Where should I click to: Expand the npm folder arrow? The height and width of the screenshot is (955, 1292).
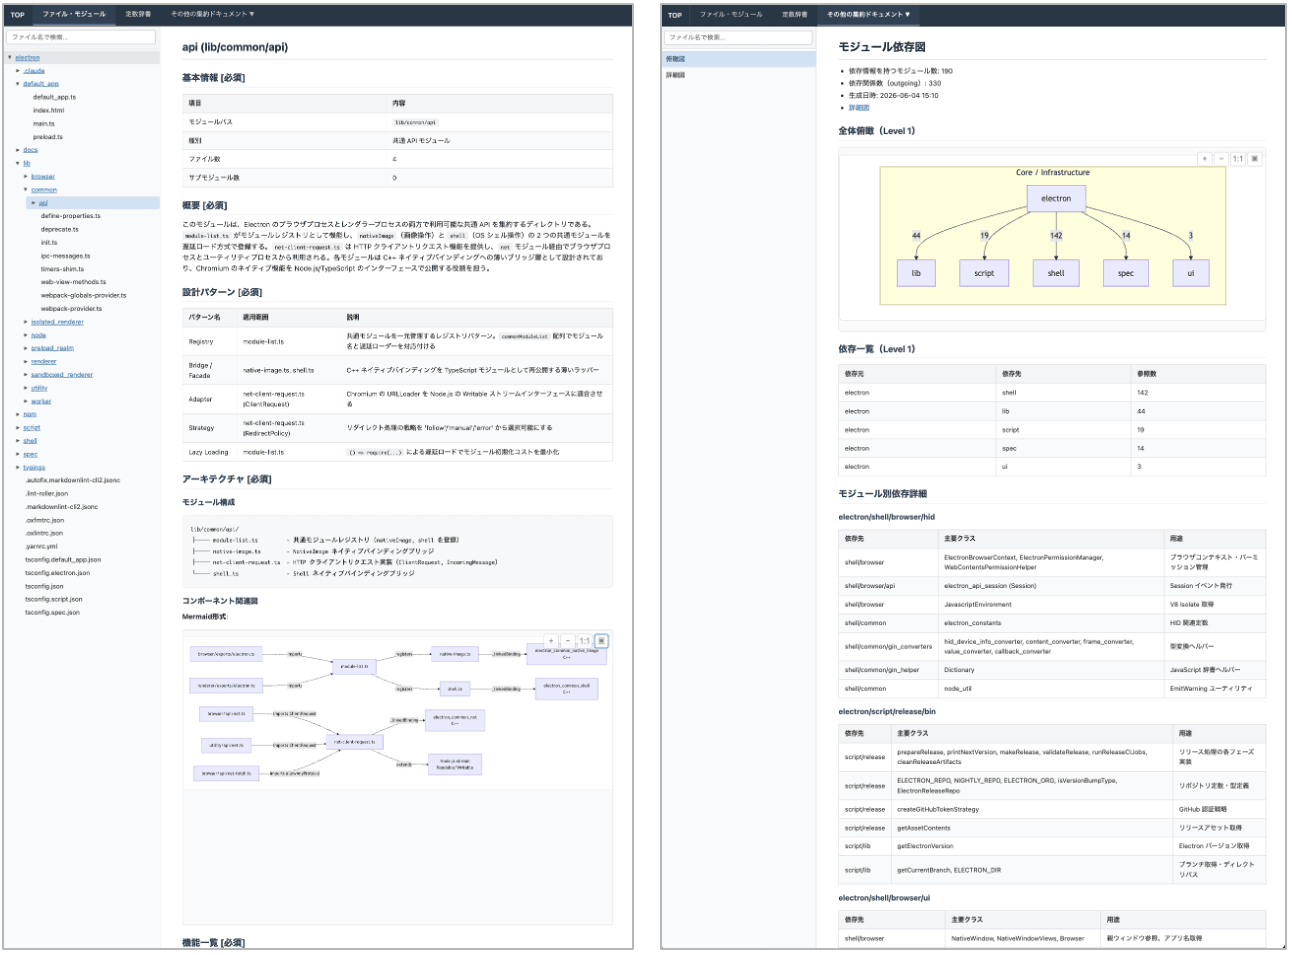point(18,414)
